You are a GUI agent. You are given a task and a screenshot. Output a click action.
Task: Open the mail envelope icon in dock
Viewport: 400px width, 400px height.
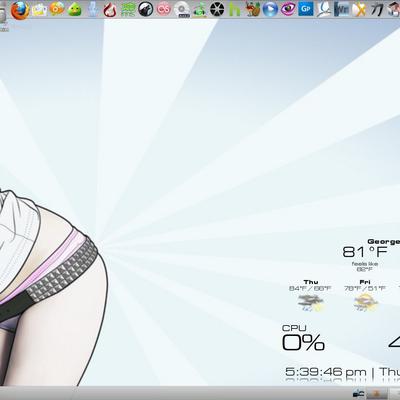[39, 10]
